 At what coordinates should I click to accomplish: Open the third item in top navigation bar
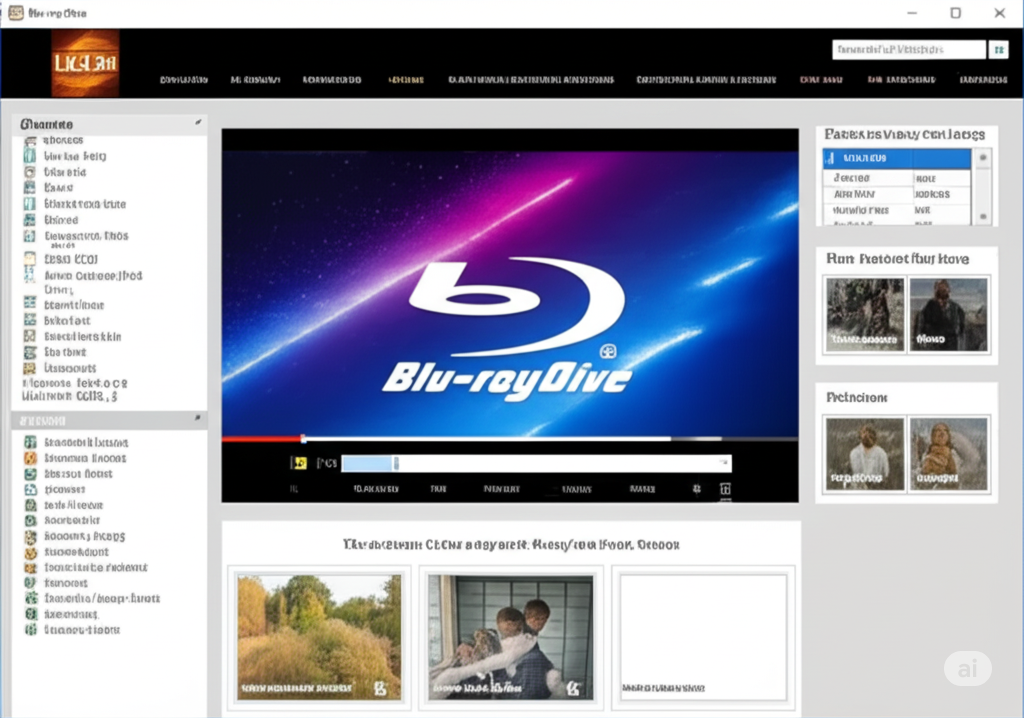click(x=332, y=80)
